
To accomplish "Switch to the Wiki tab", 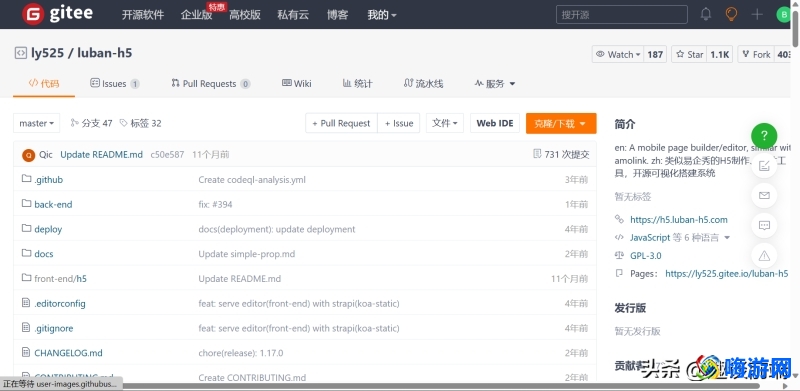I will 297,83.
